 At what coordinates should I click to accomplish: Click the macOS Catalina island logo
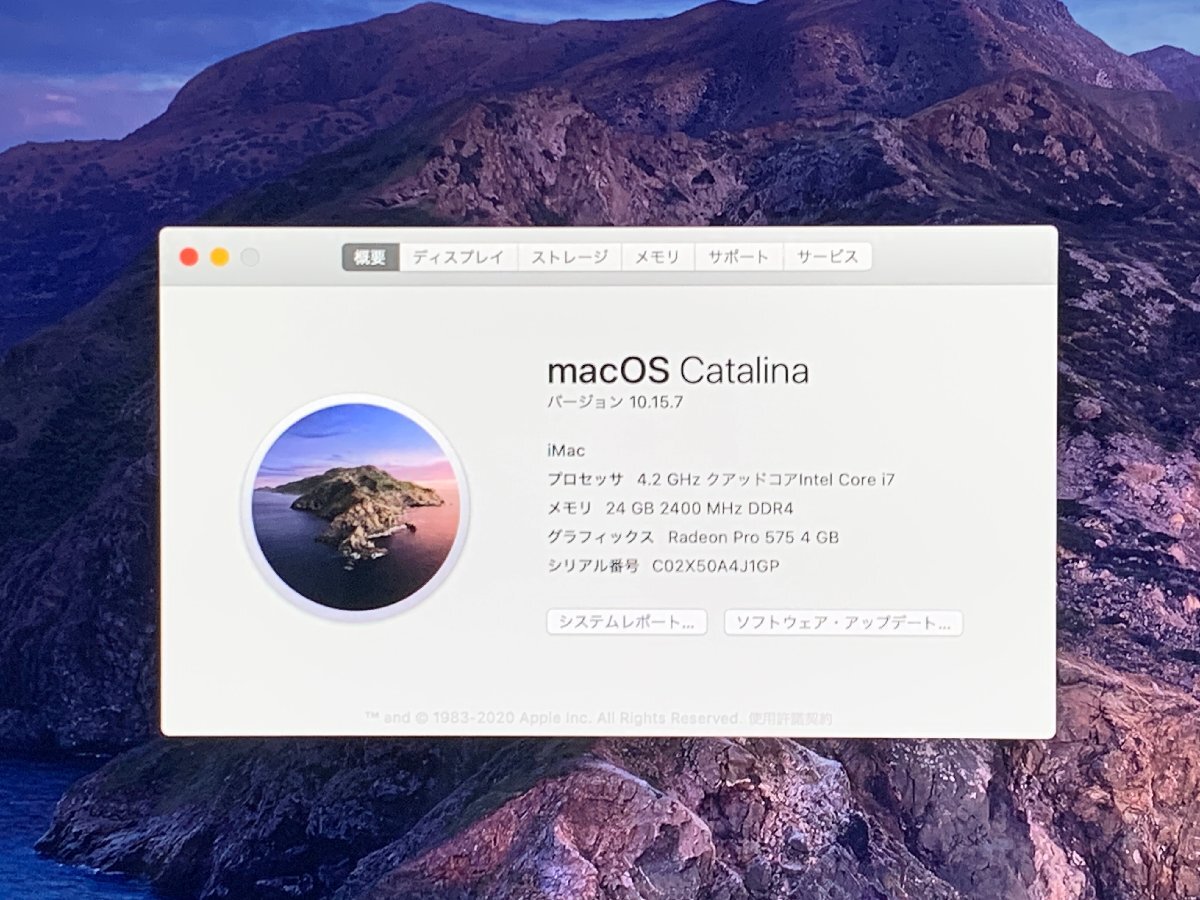[355, 507]
